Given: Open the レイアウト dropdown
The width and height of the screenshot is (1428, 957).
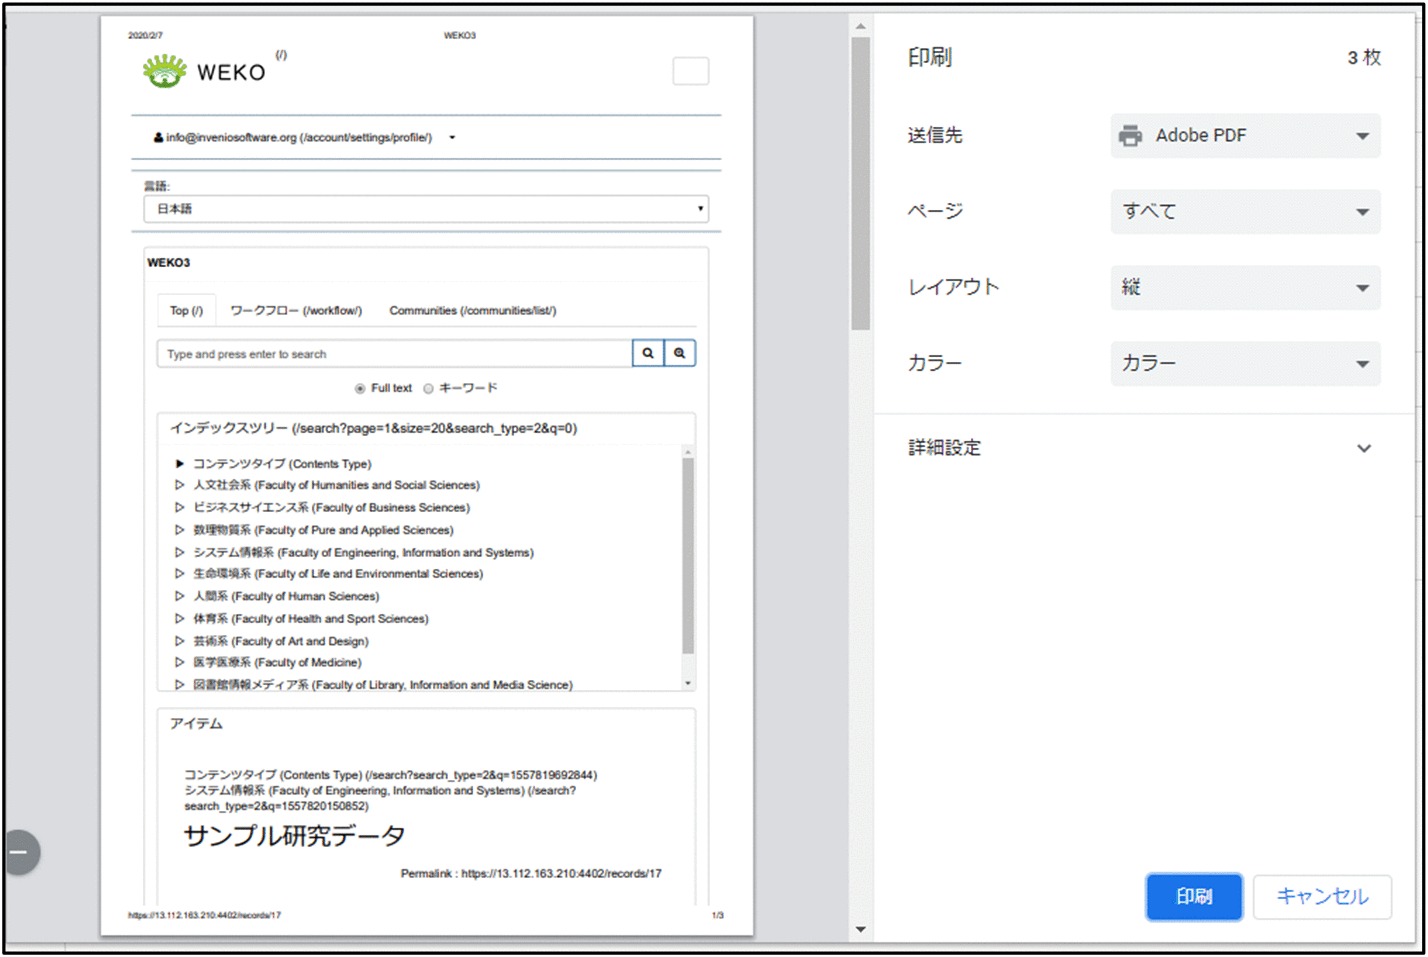Looking at the screenshot, I should [1245, 288].
